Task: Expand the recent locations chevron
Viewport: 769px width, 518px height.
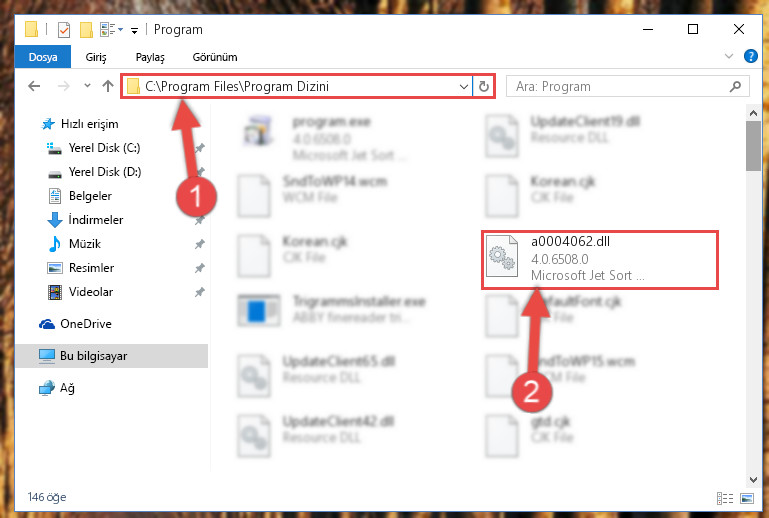Action: point(87,86)
